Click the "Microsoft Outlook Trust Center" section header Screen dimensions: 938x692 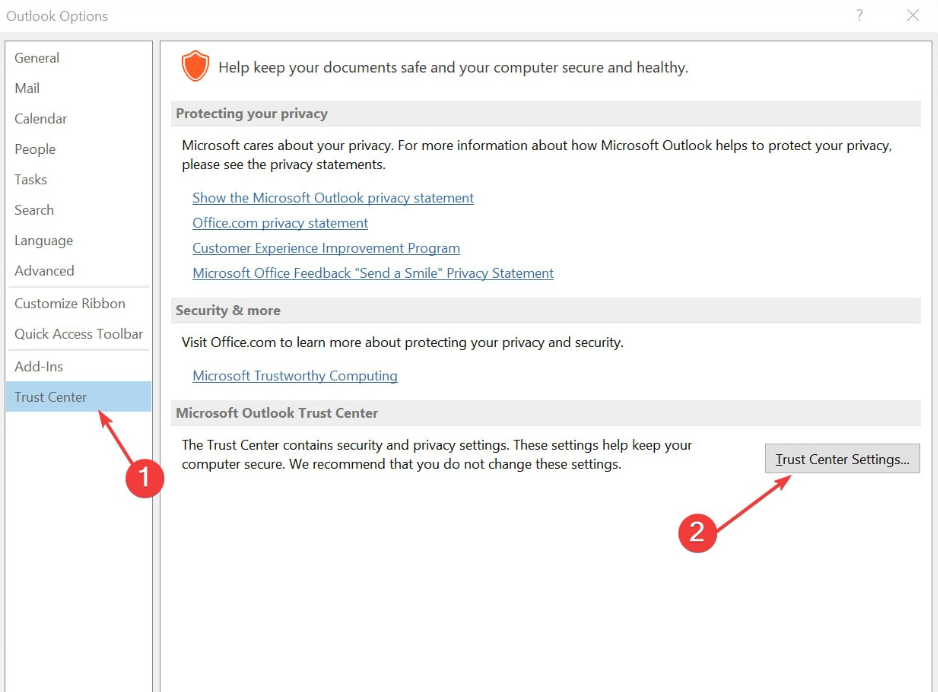pos(546,413)
